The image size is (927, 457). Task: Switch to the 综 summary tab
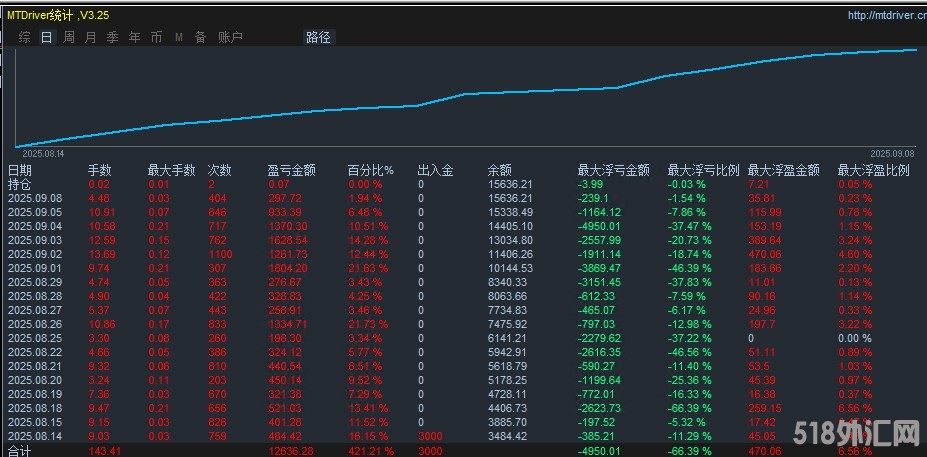tap(24, 37)
